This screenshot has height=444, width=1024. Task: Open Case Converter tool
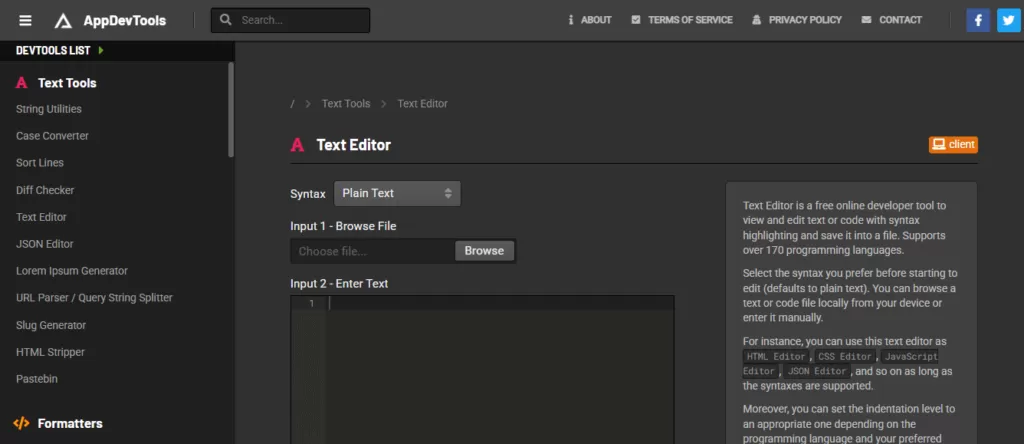pyautogui.click(x=52, y=136)
